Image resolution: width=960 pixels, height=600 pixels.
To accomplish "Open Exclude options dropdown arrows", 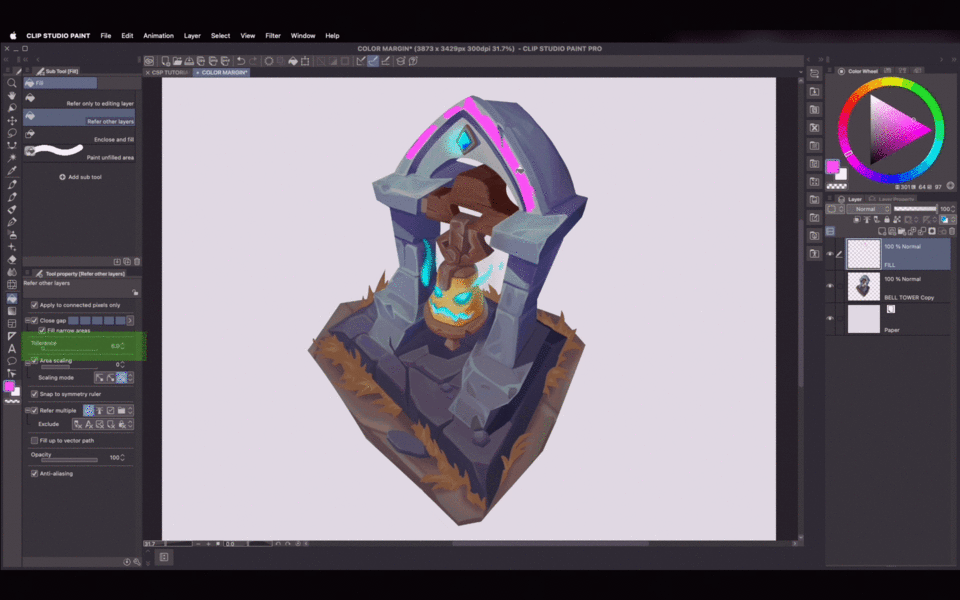I will tap(130, 424).
